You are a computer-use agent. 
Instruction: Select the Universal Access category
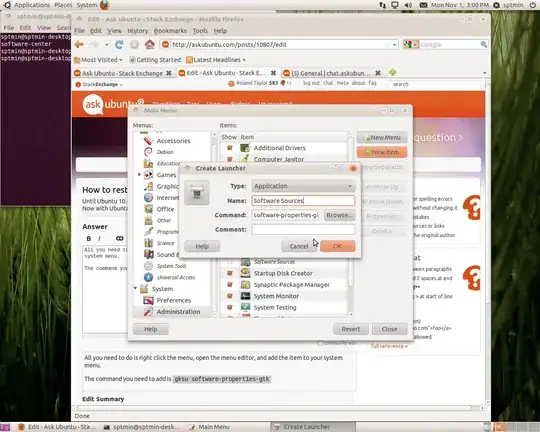click(x=176, y=277)
